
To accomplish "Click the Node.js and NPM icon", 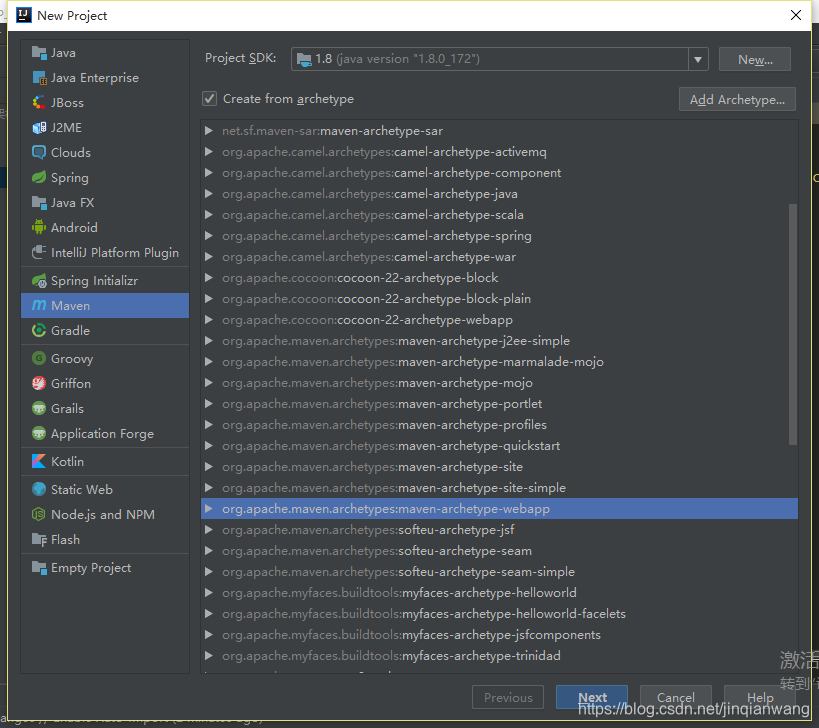I will [x=39, y=515].
